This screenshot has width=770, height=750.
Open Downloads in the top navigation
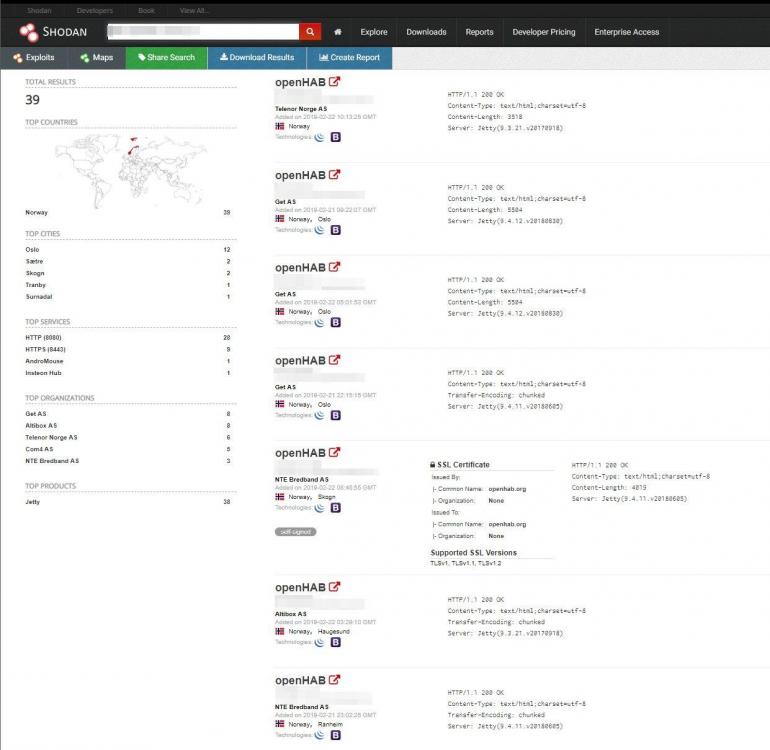(426, 32)
